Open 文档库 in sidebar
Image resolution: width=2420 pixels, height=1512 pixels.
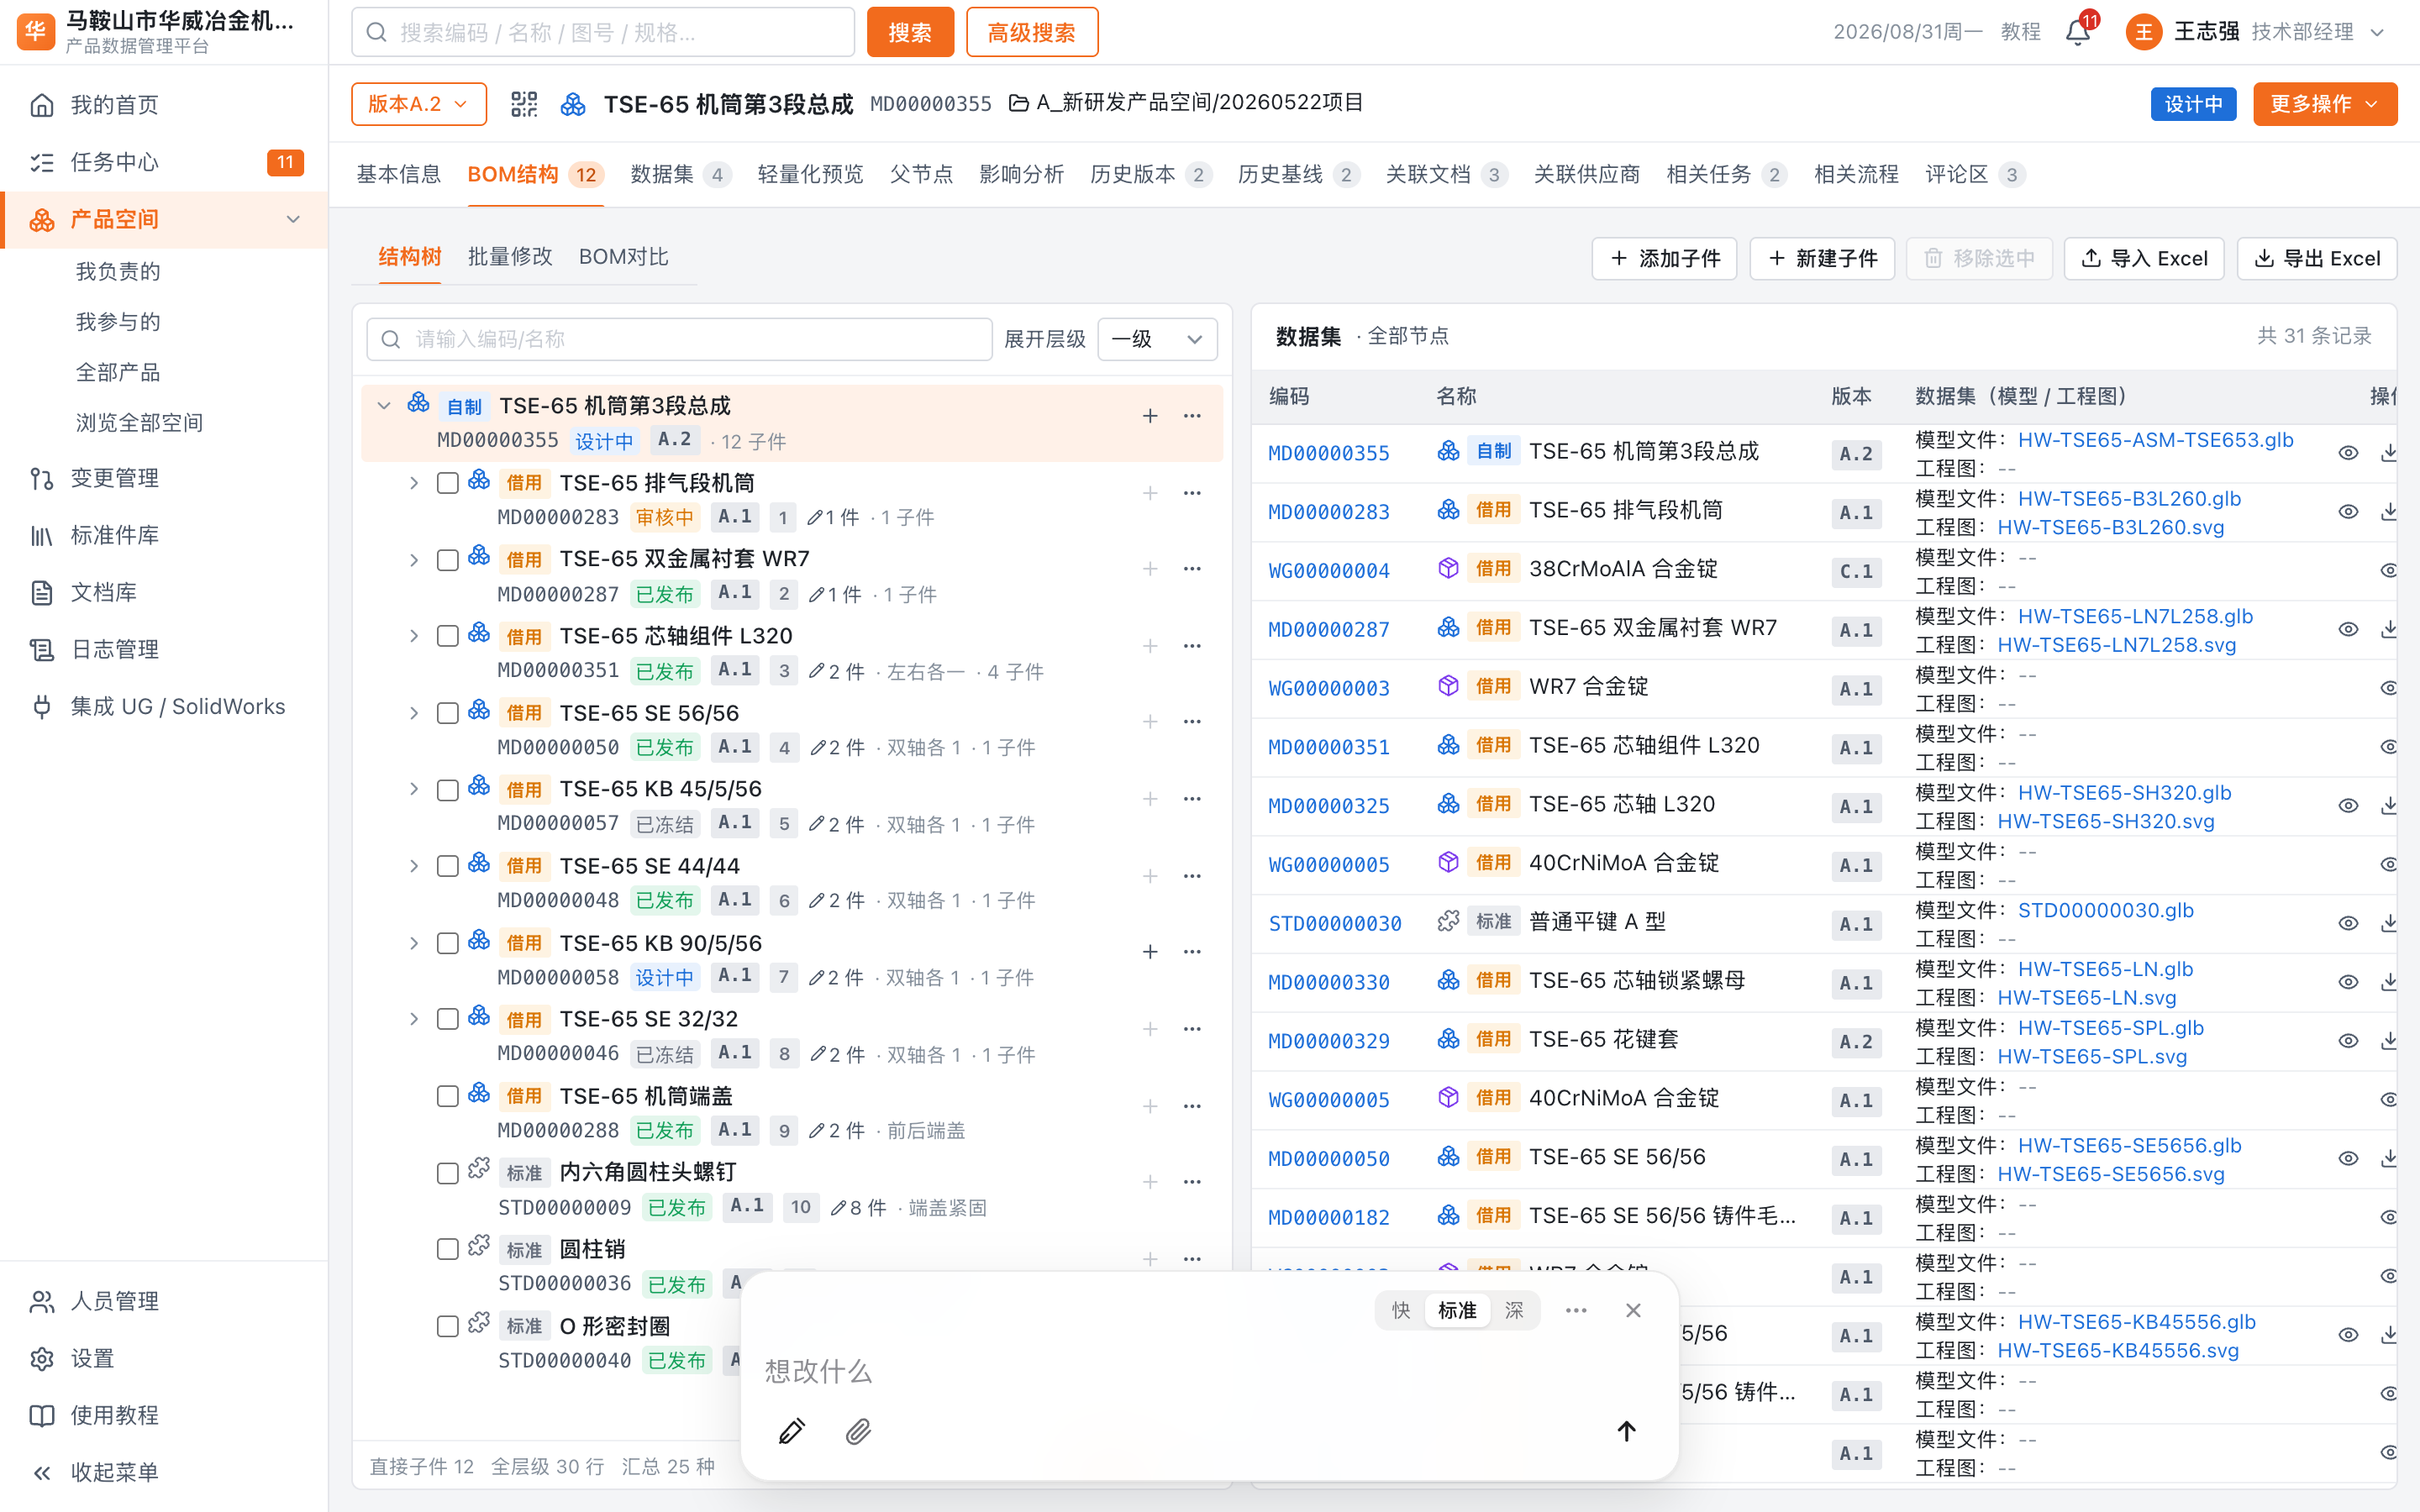point(164,592)
